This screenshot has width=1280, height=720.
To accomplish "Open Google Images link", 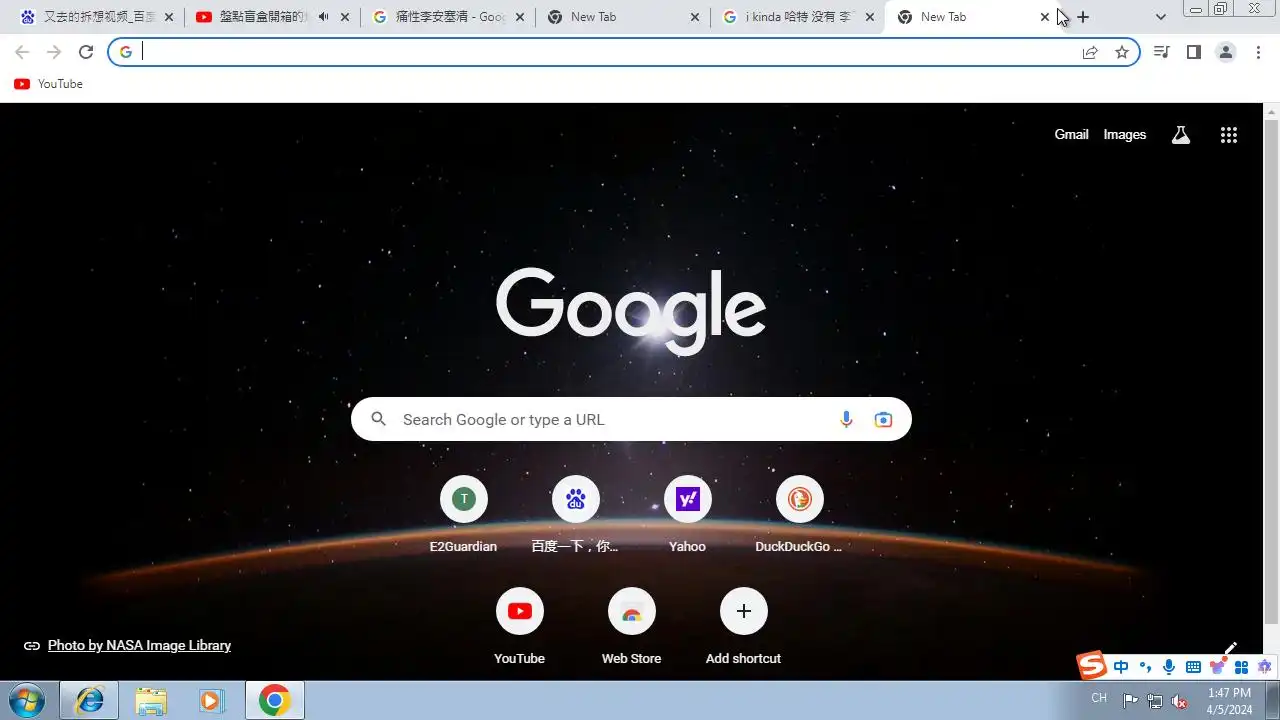I will click(1125, 135).
